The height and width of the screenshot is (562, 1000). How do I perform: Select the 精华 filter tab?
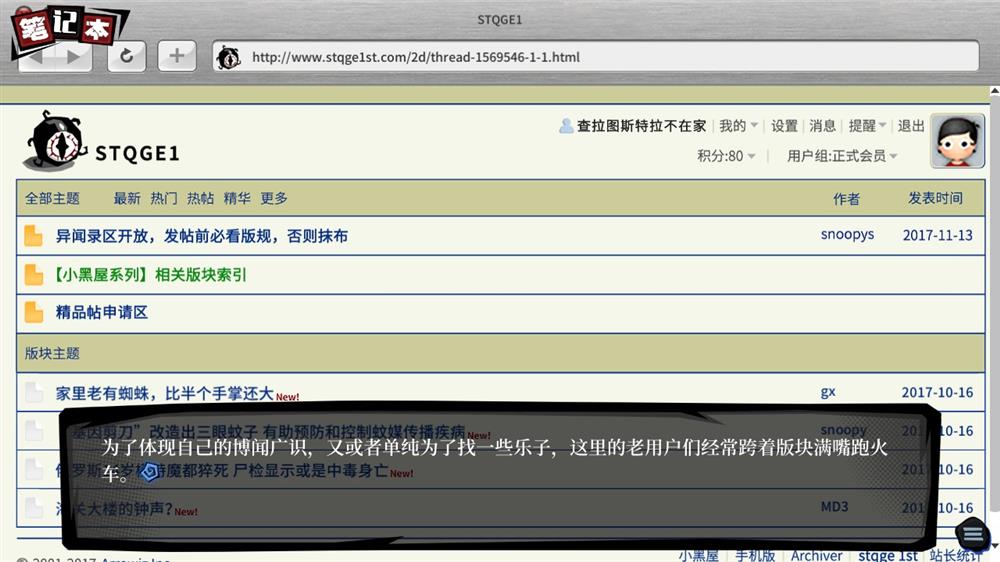237,198
